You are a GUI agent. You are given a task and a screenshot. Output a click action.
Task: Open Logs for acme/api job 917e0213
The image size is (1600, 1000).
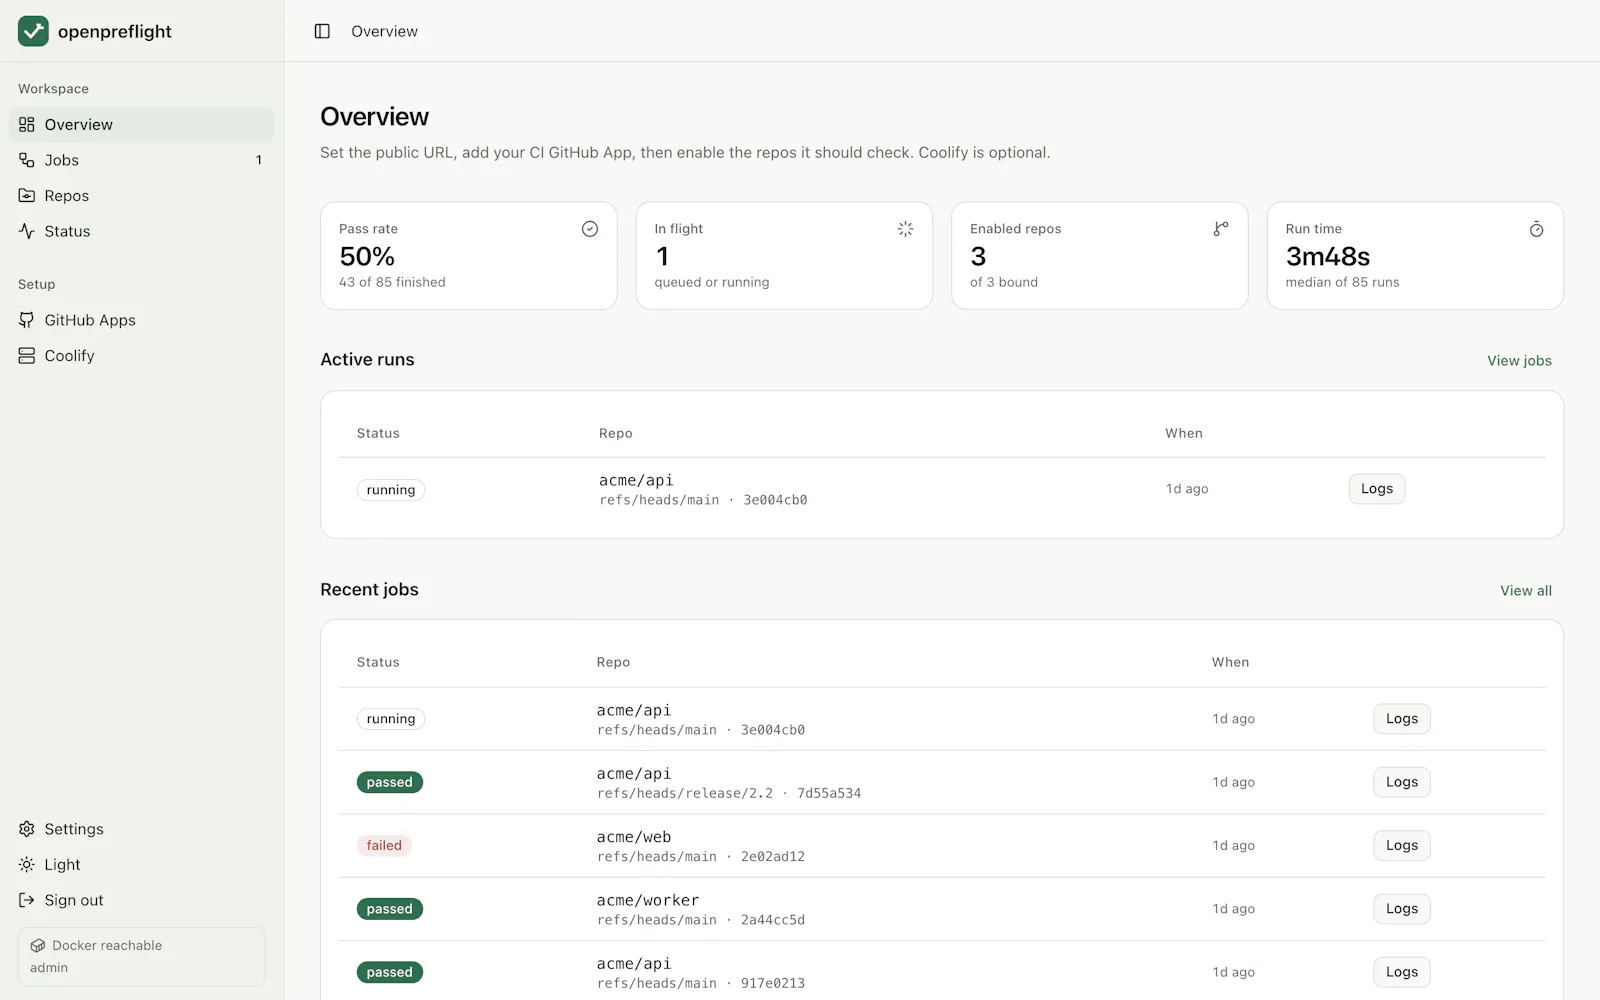tap(1402, 972)
